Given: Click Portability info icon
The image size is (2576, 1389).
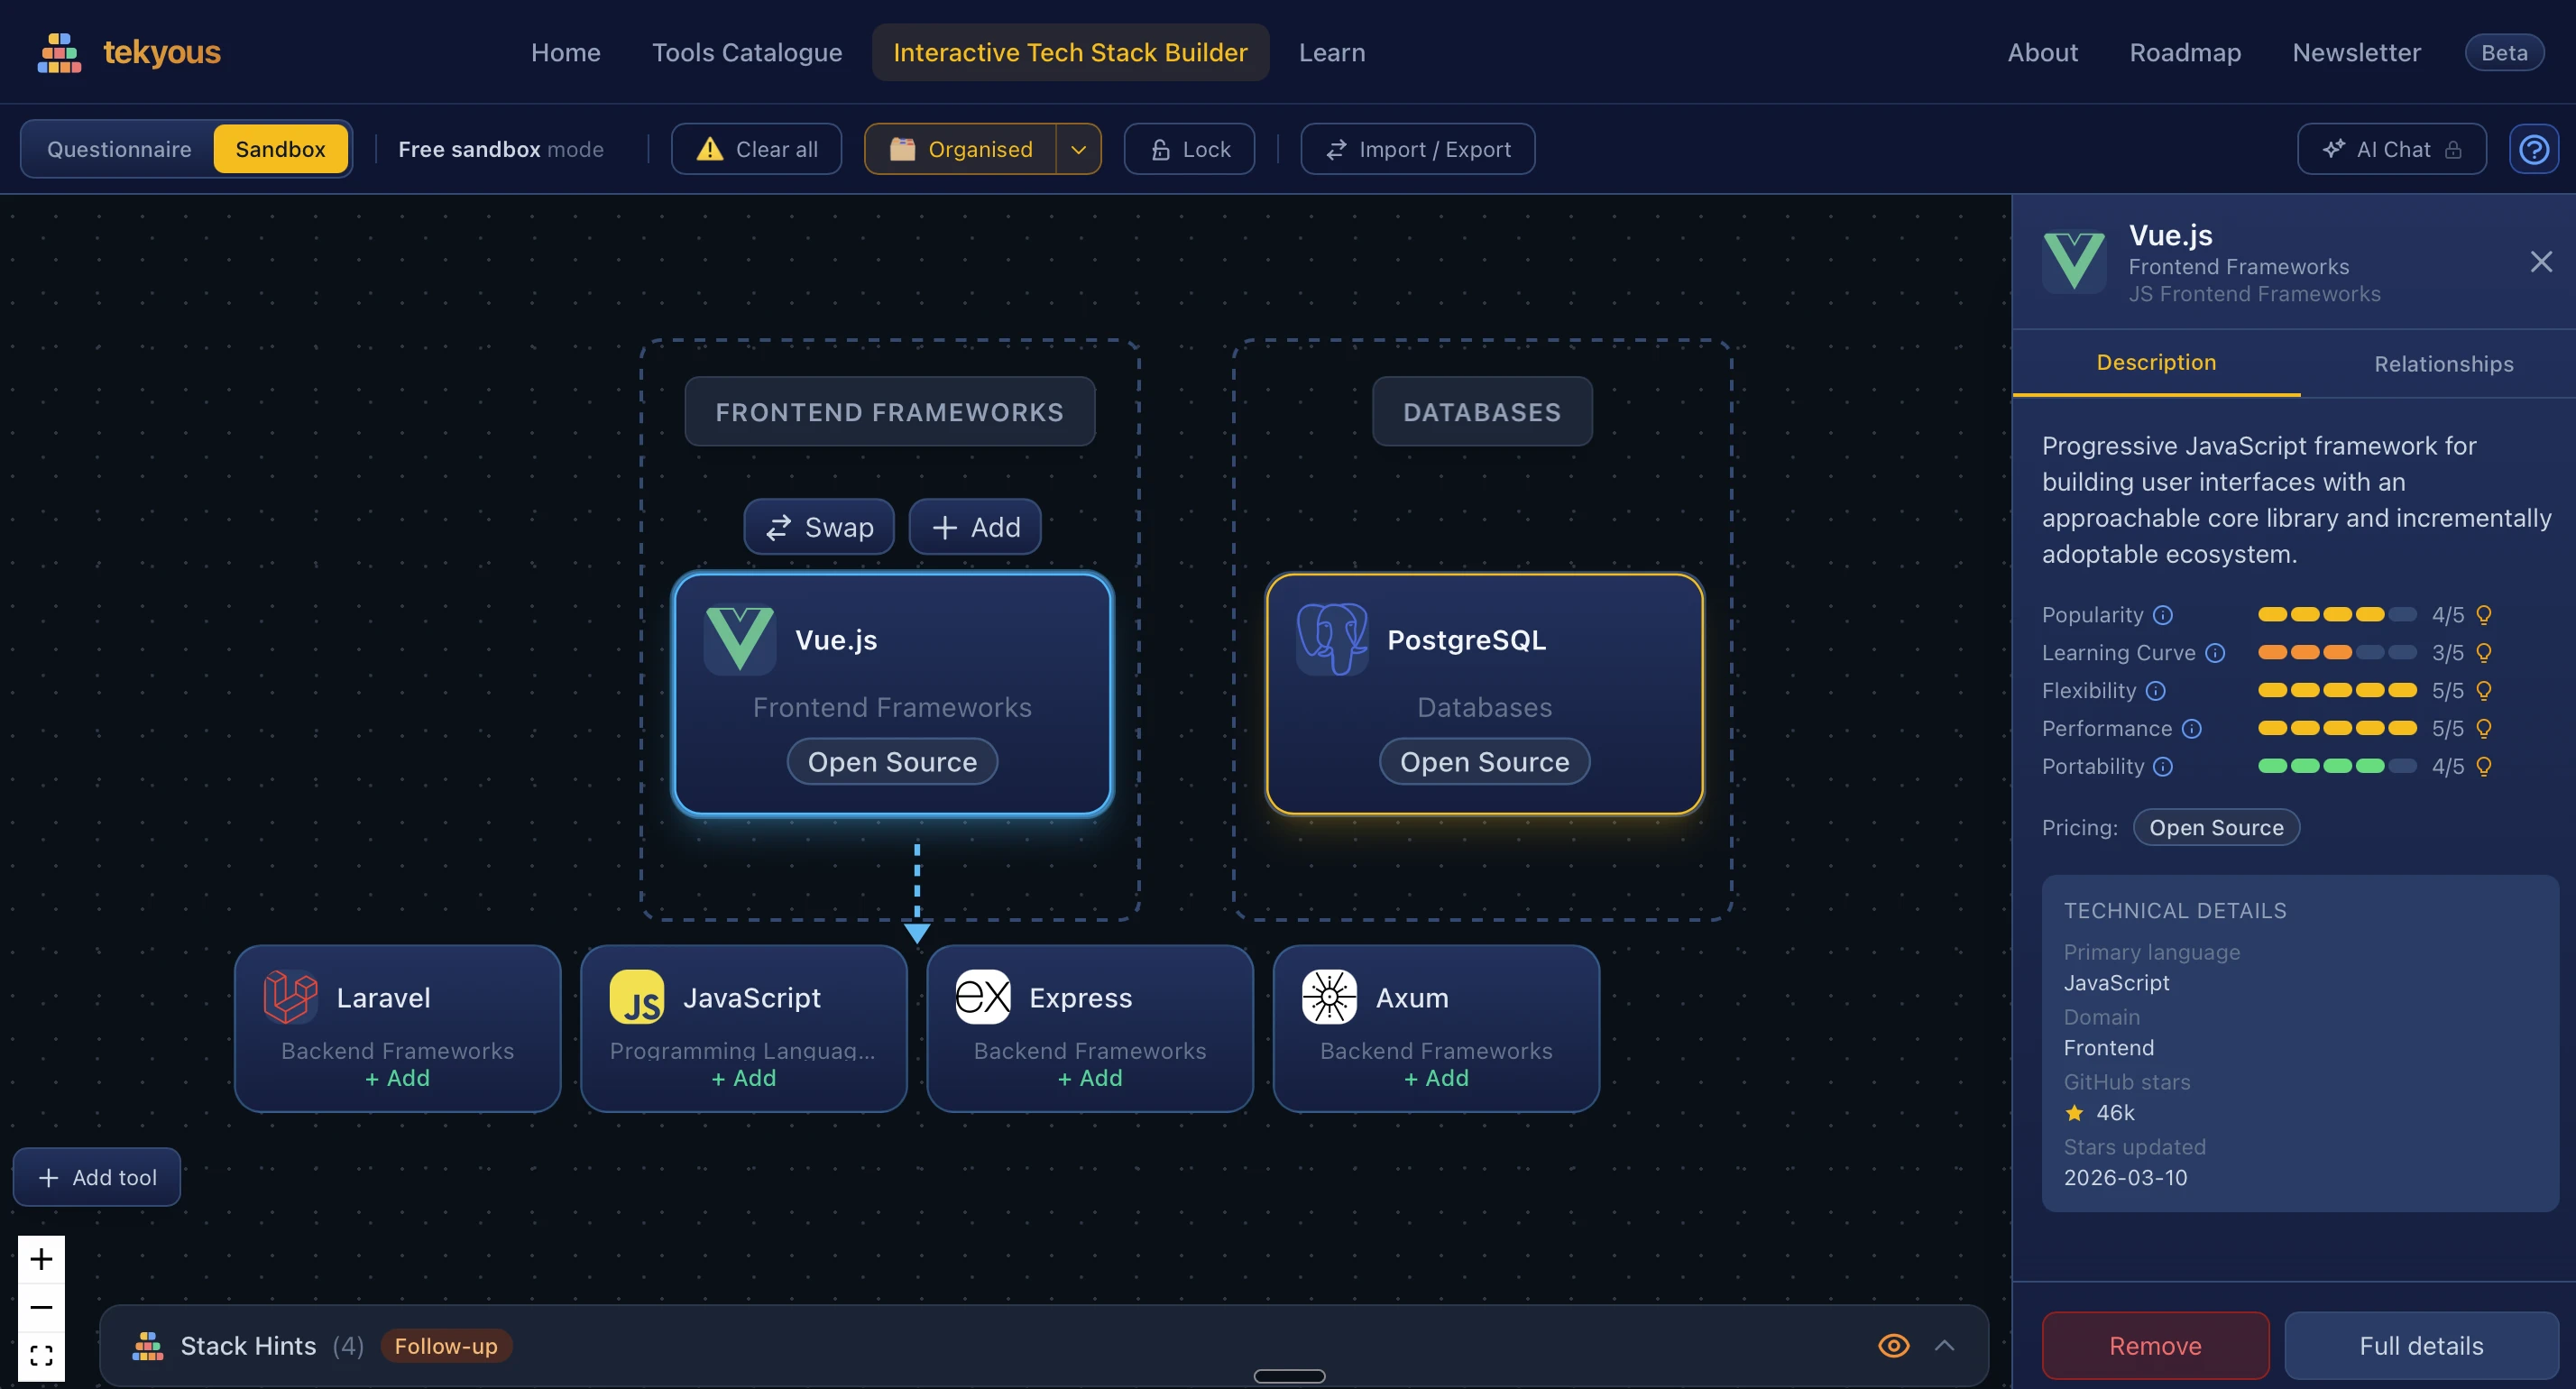Looking at the screenshot, I should [2162, 767].
